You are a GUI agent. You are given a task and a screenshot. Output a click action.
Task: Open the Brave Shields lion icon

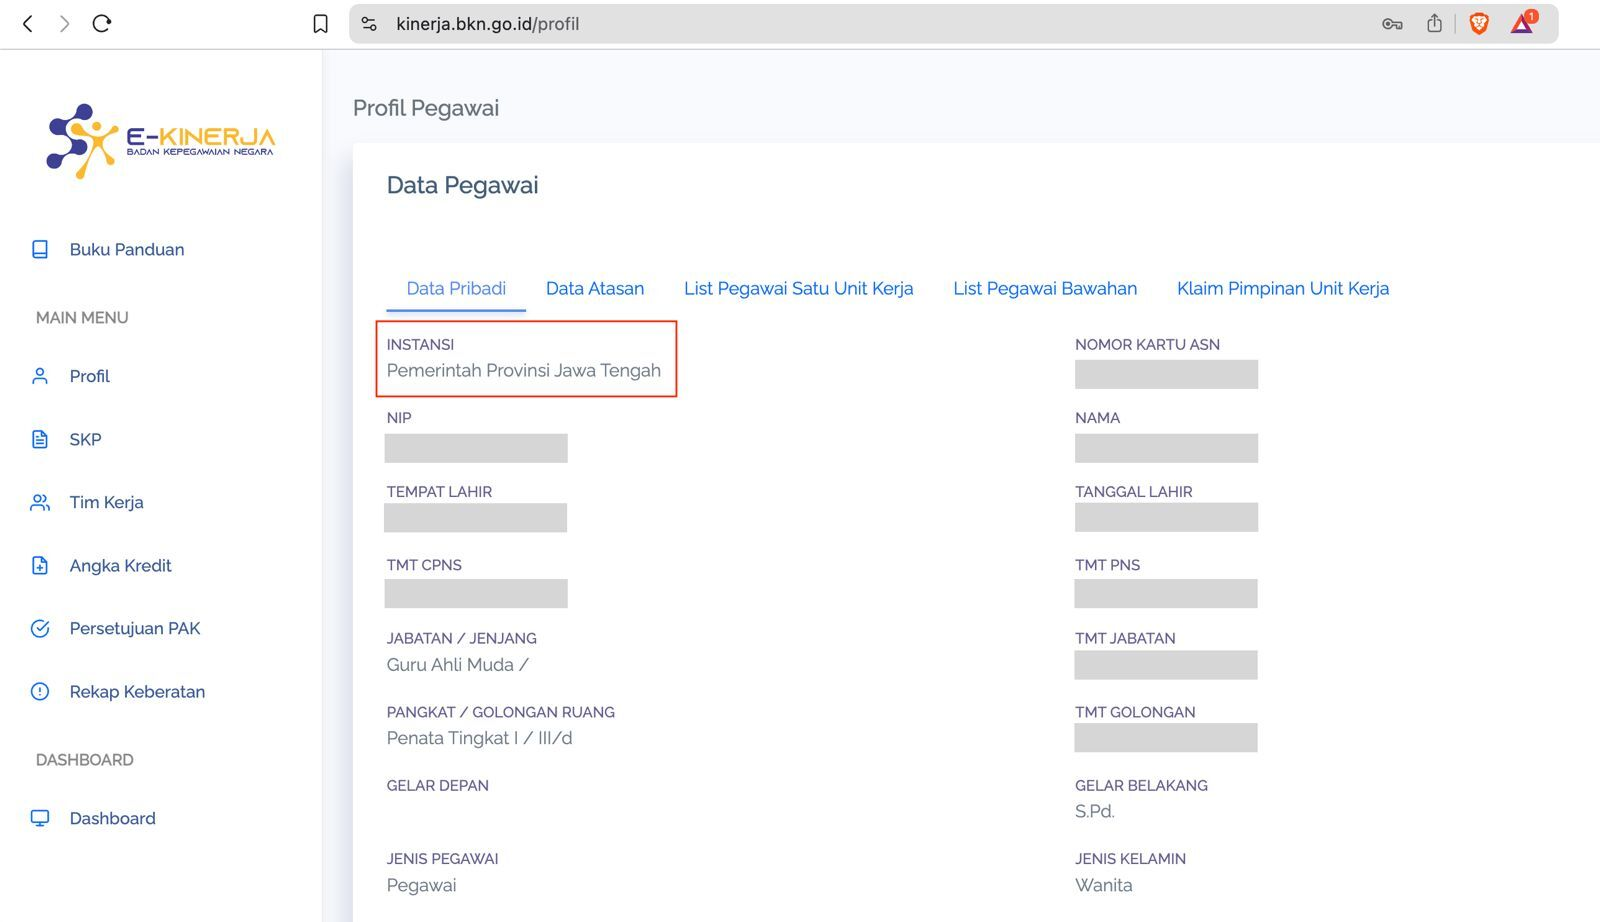click(1479, 24)
